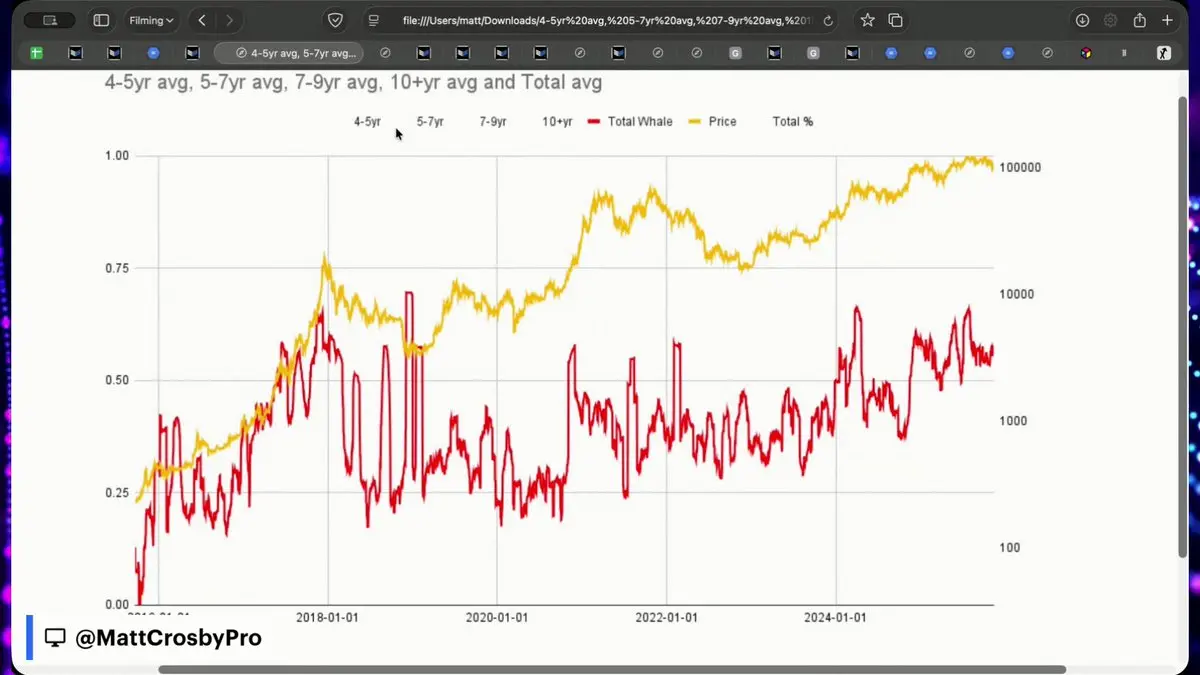Image resolution: width=1200 pixels, height=675 pixels.
Task: Click the gear extension icon in toolbar
Action: point(1110,20)
